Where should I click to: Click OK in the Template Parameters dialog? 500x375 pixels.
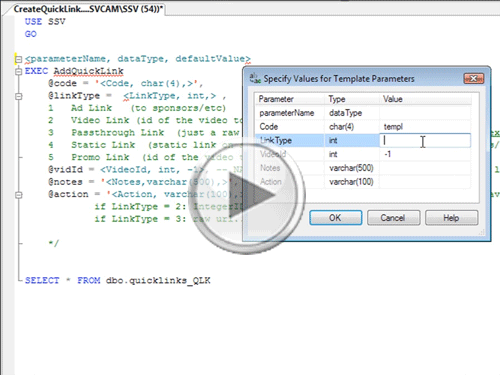[x=336, y=218]
